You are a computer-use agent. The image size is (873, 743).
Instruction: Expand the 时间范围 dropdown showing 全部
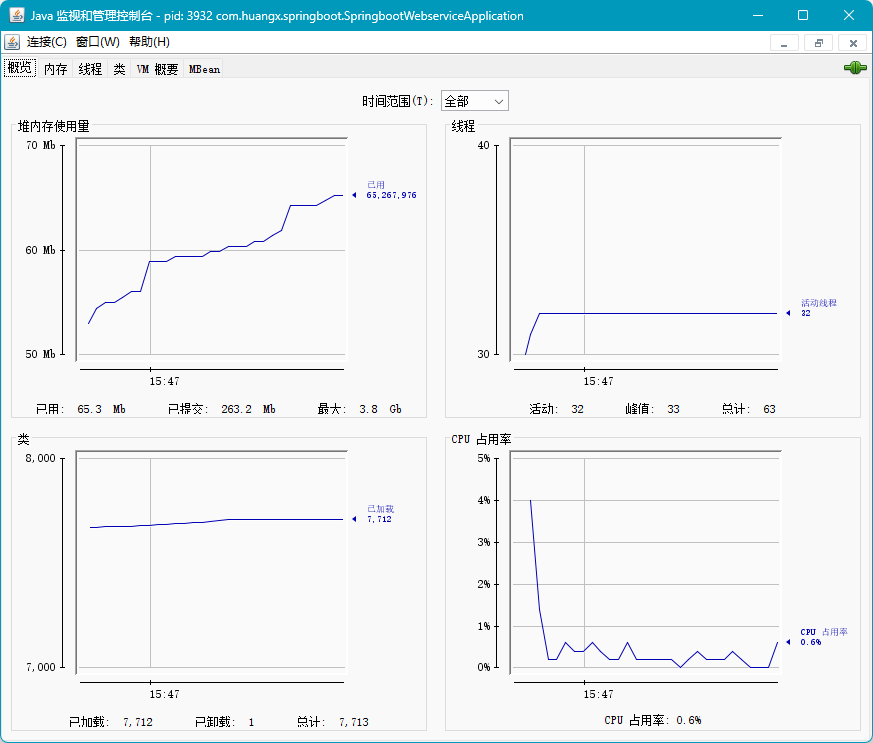(x=474, y=101)
